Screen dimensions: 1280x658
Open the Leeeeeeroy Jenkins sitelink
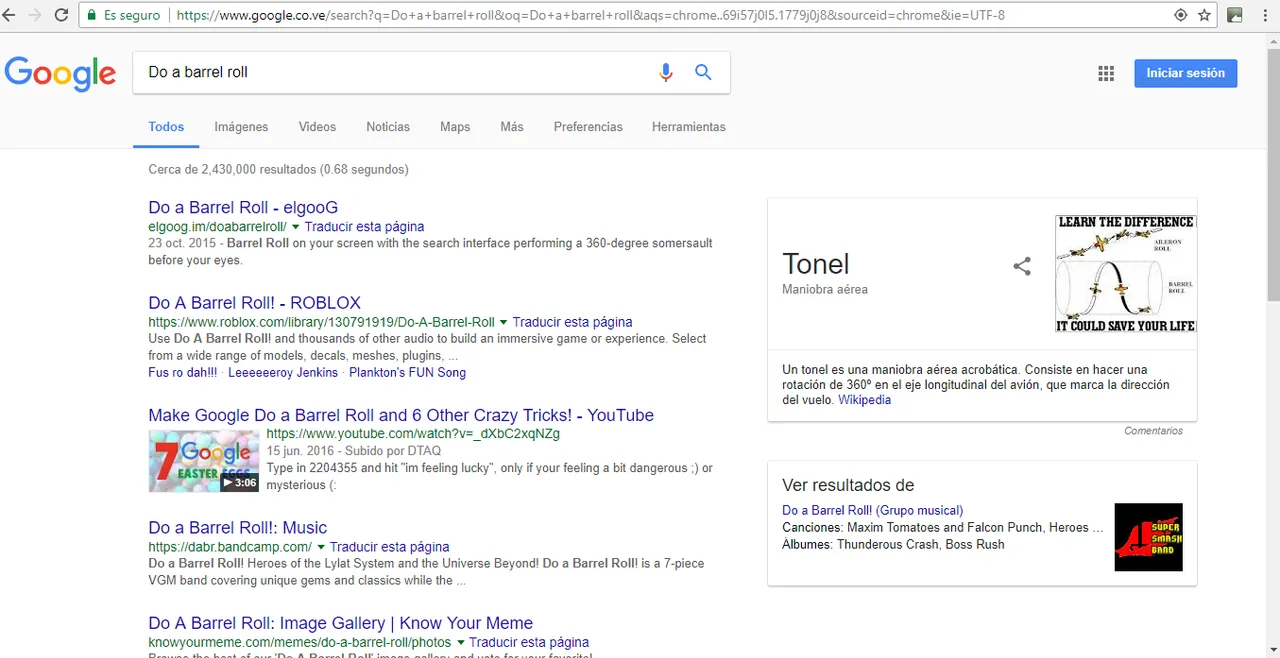[283, 372]
